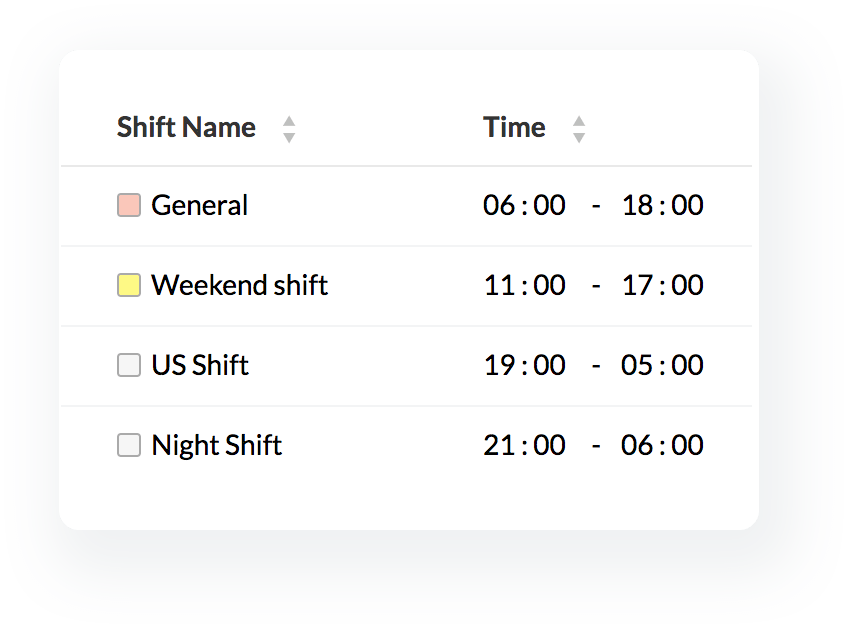Select the Weekend shift name
This screenshot has width=848, height=628.
click(x=239, y=286)
